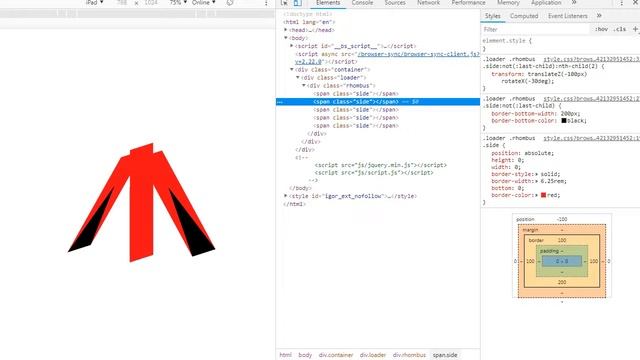Select html in the breadcrumb bar
Viewport: 640px width, 360px height.
[285, 355]
